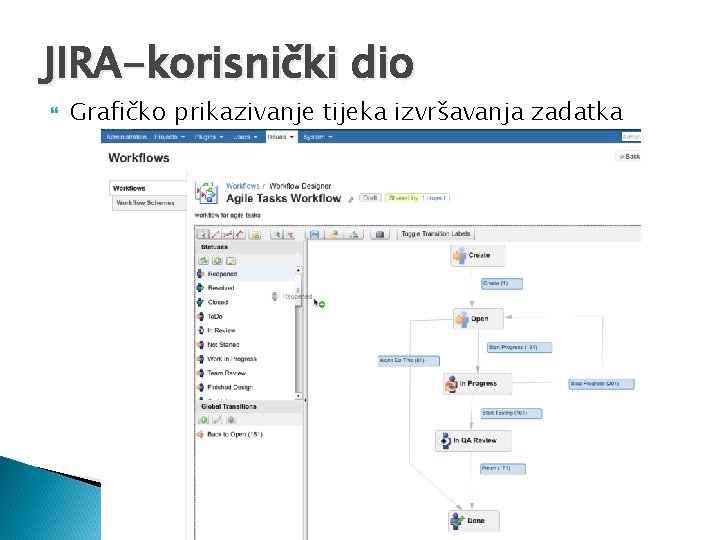Viewport: 720px width, 540px height.
Task: Select the Workflow Schemes sidebar tab
Action: [149, 203]
